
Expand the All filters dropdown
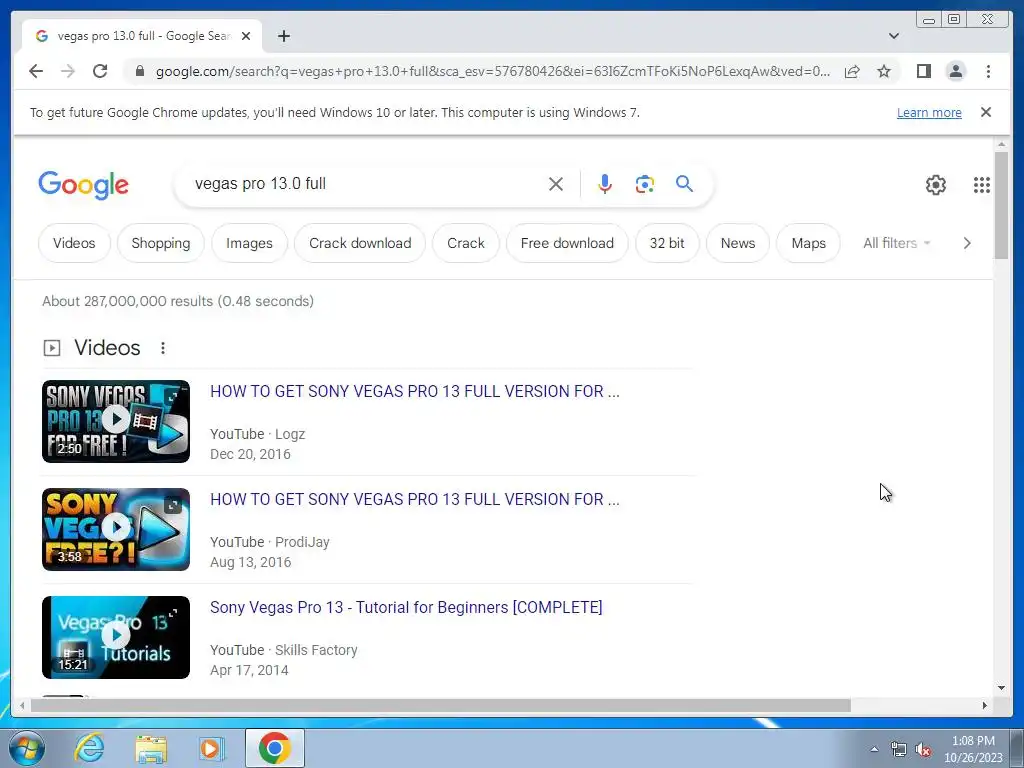pos(897,243)
